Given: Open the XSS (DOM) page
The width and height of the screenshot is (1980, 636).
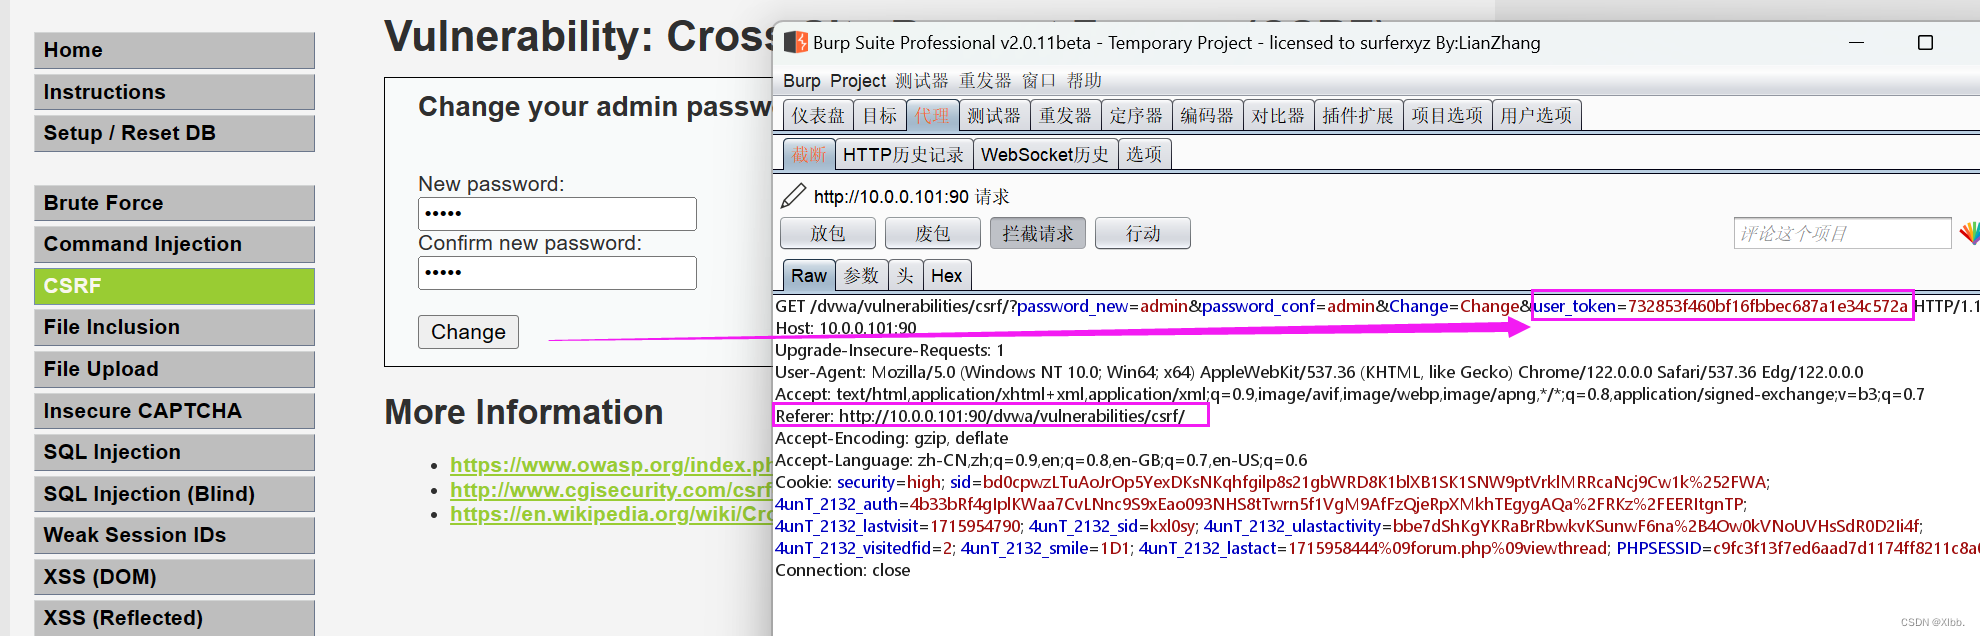Looking at the screenshot, I should (x=174, y=577).
